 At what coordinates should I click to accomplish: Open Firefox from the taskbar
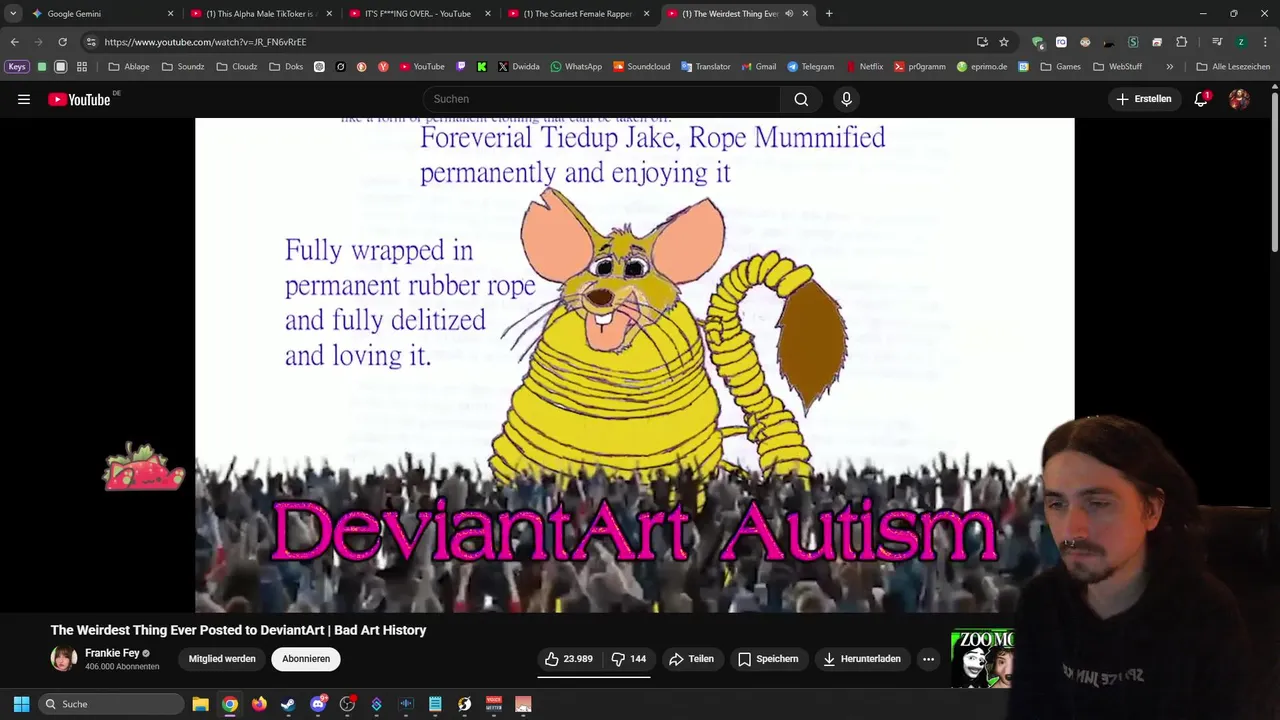click(x=259, y=704)
